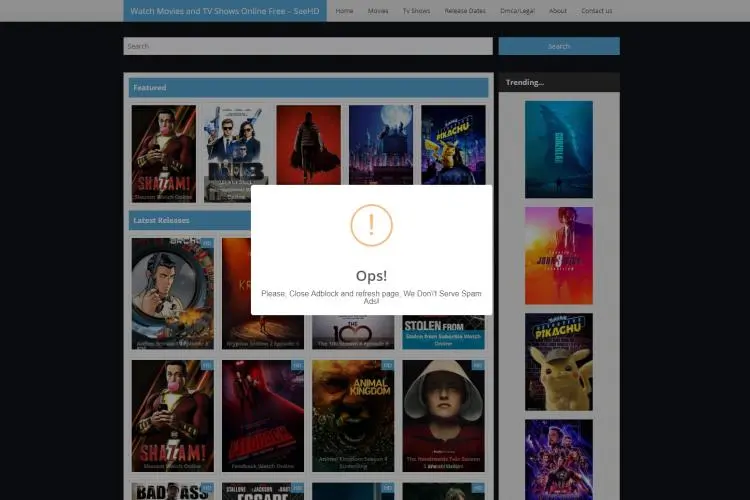The image size is (750, 500).
Task: Click the Close Adblock message text
Action: [372, 297]
